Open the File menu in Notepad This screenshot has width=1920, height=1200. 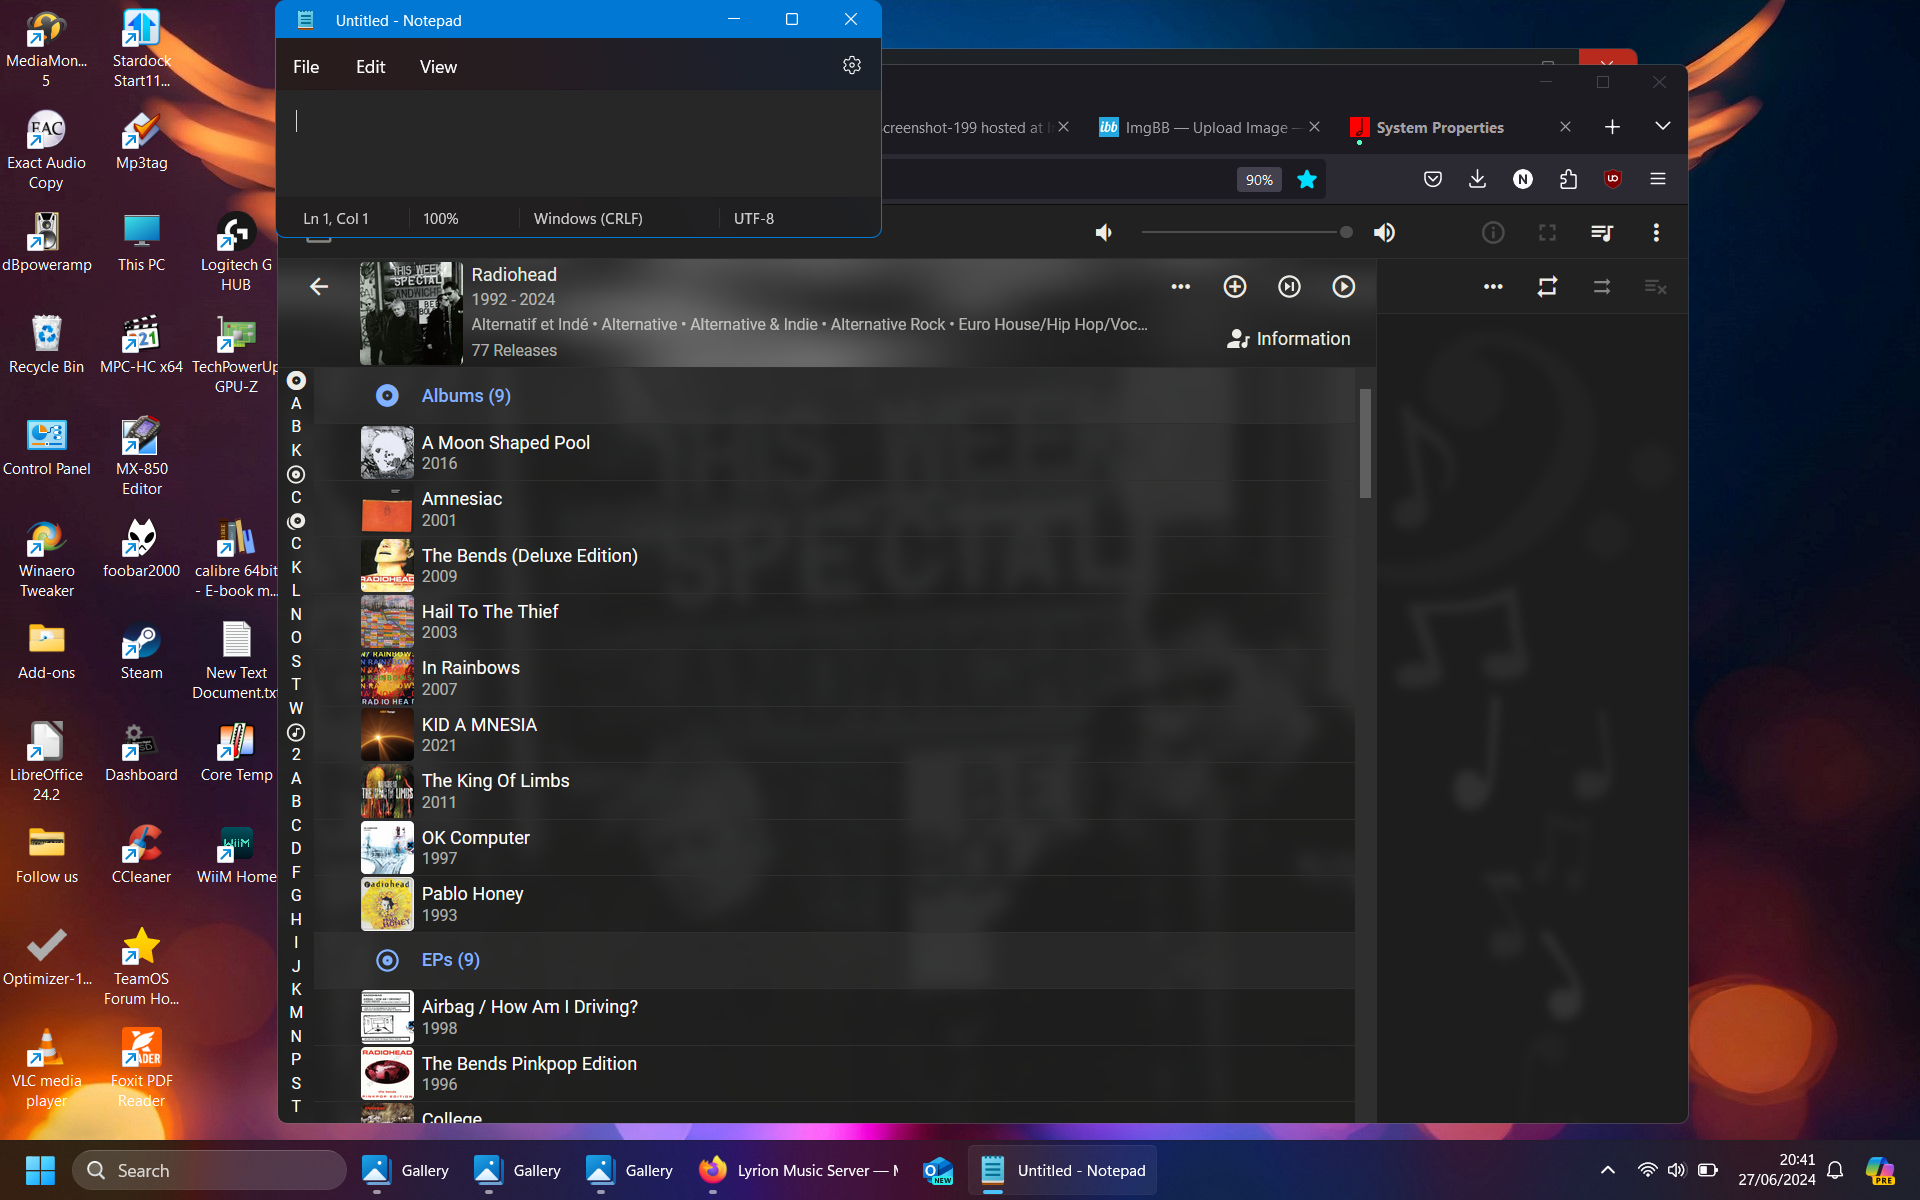tap(306, 67)
